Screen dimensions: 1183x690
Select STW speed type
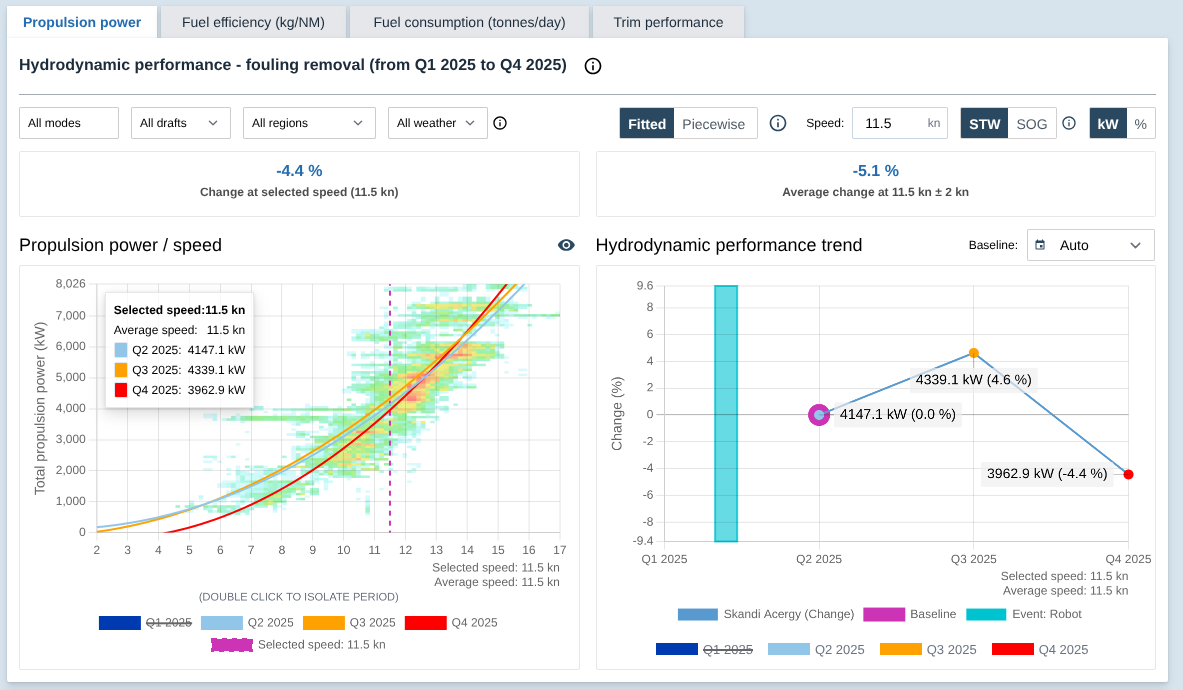tap(984, 124)
